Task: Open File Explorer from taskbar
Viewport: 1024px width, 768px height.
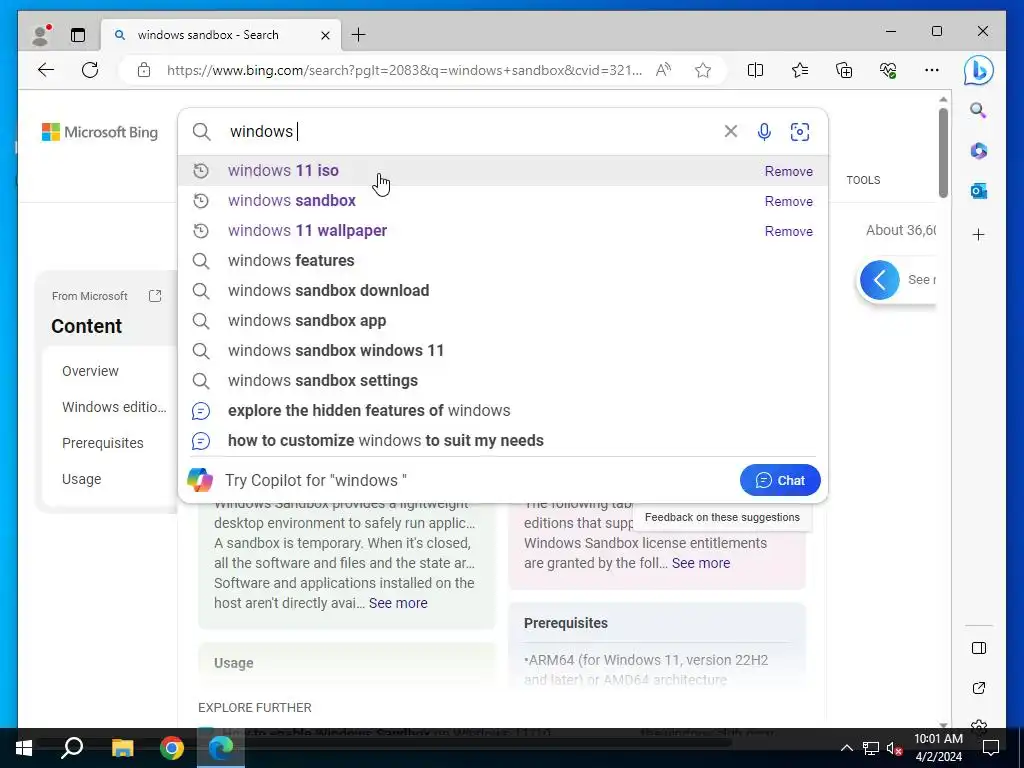Action: coord(122,748)
